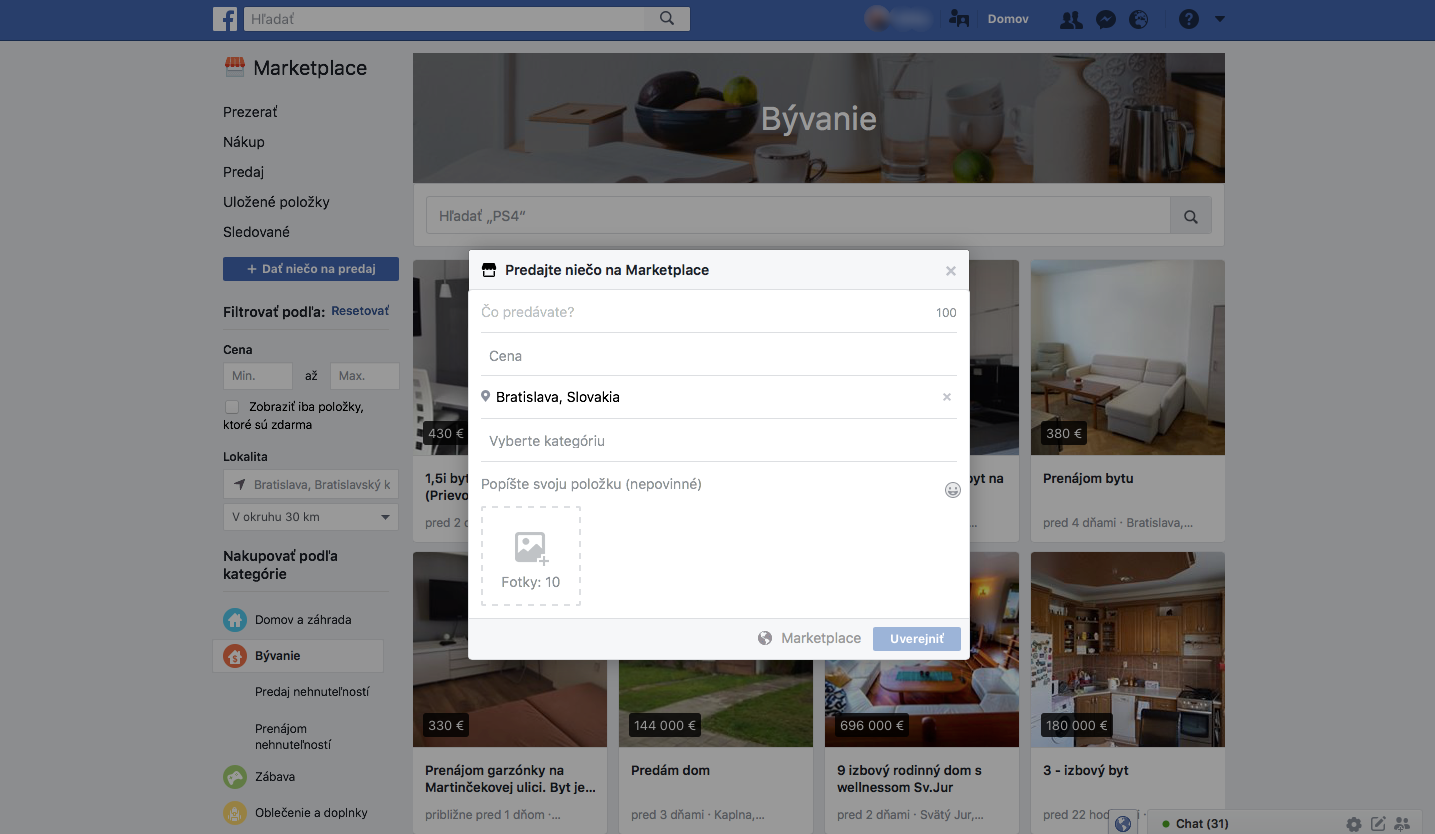Open the V okruhu 30 km dropdown
Viewport: 1435px width, 834px height.
click(311, 517)
